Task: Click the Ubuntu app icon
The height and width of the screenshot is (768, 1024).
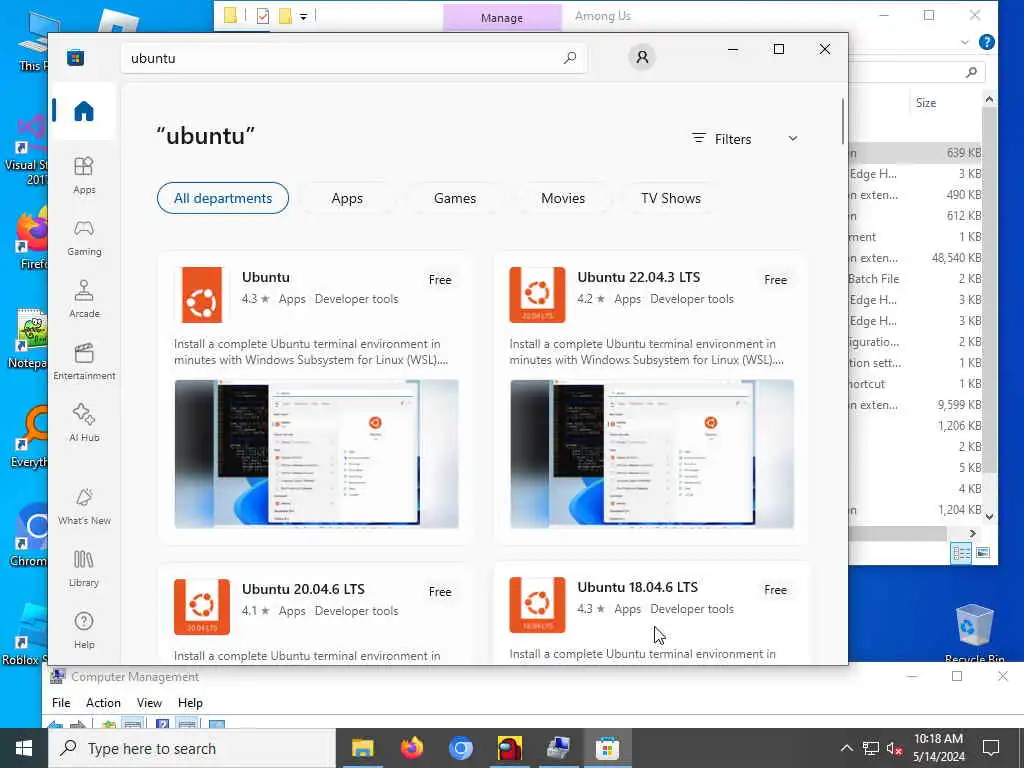Action: point(202,295)
